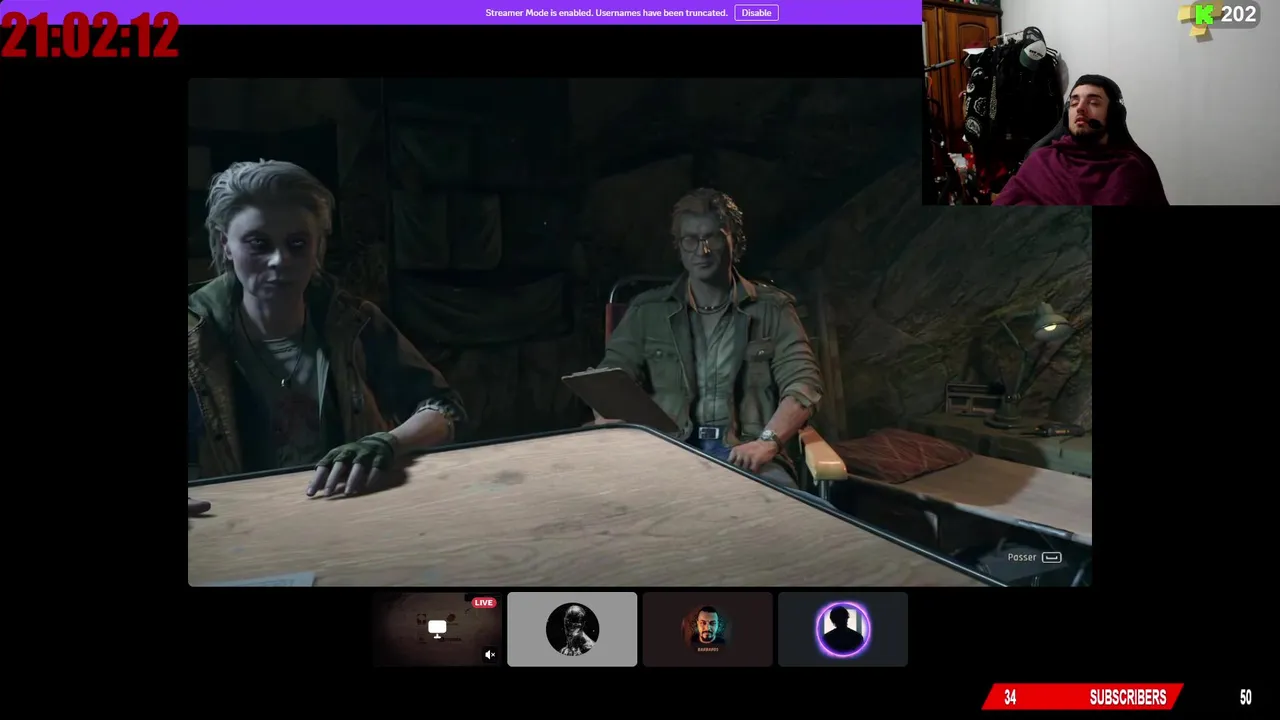Click the 202 viewer count
1280x720 pixels.
click(x=1238, y=14)
